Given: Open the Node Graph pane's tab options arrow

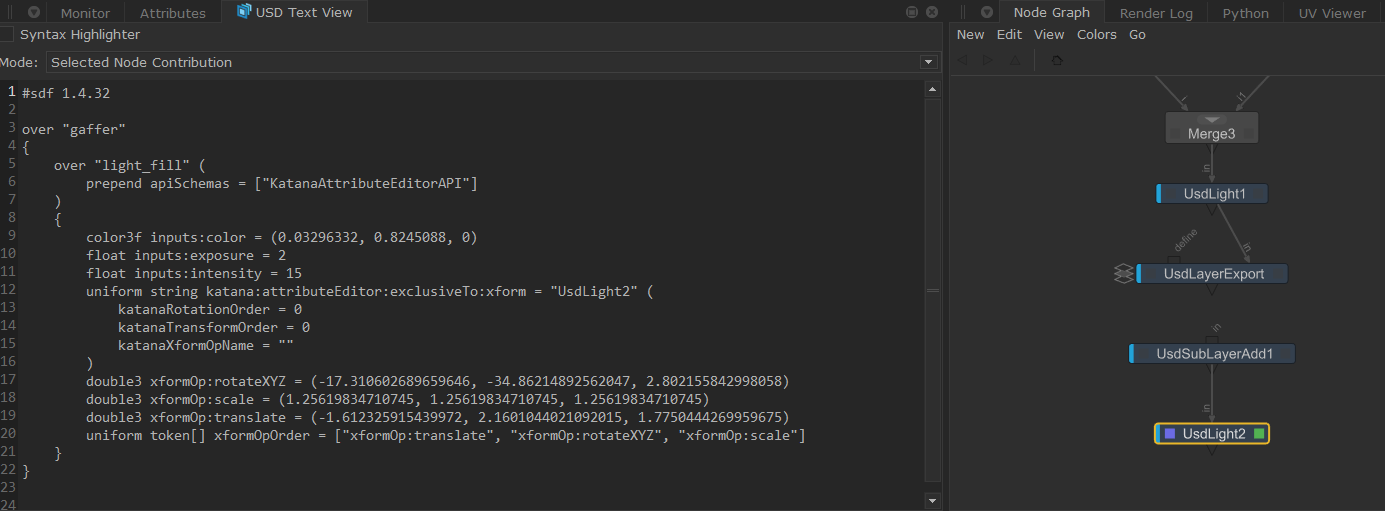Looking at the screenshot, I should pyautogui.click(x=987, y=12).
